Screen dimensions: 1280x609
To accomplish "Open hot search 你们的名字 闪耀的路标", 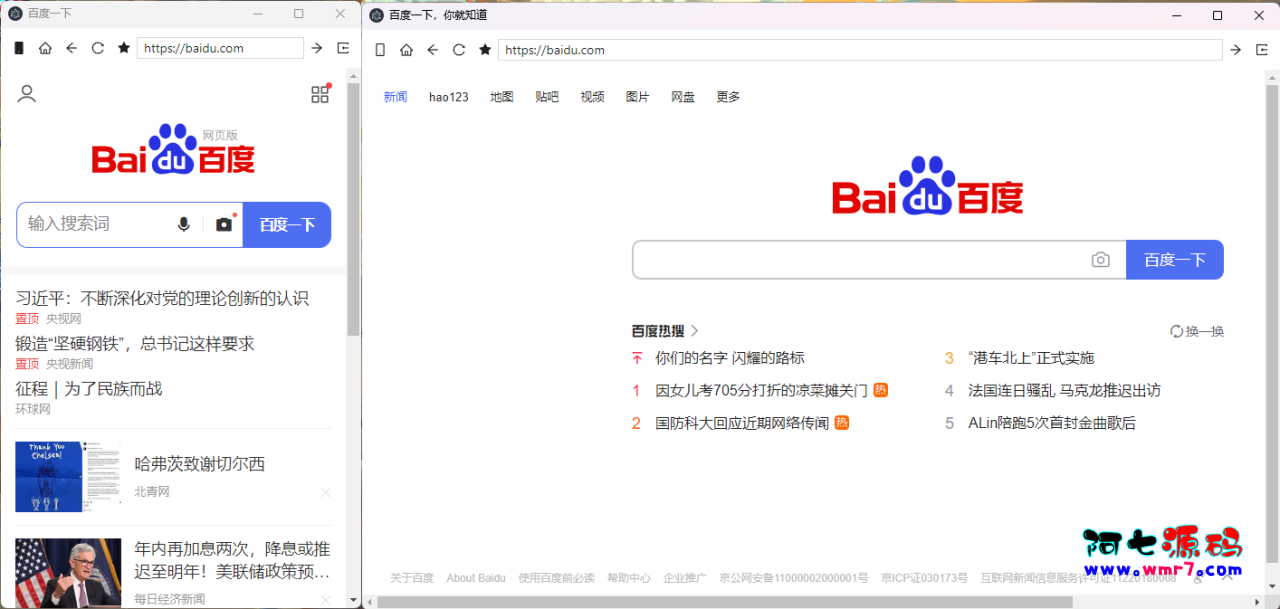I will click(730, 358).
